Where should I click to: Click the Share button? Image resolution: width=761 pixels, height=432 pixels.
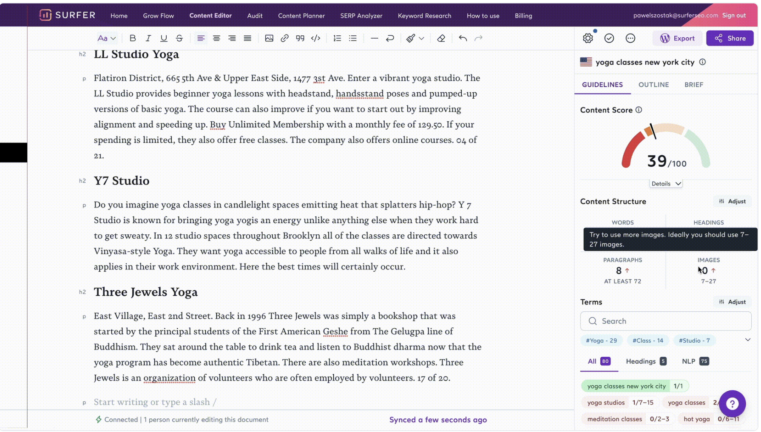pyautogui.click(x=729, y=38)
